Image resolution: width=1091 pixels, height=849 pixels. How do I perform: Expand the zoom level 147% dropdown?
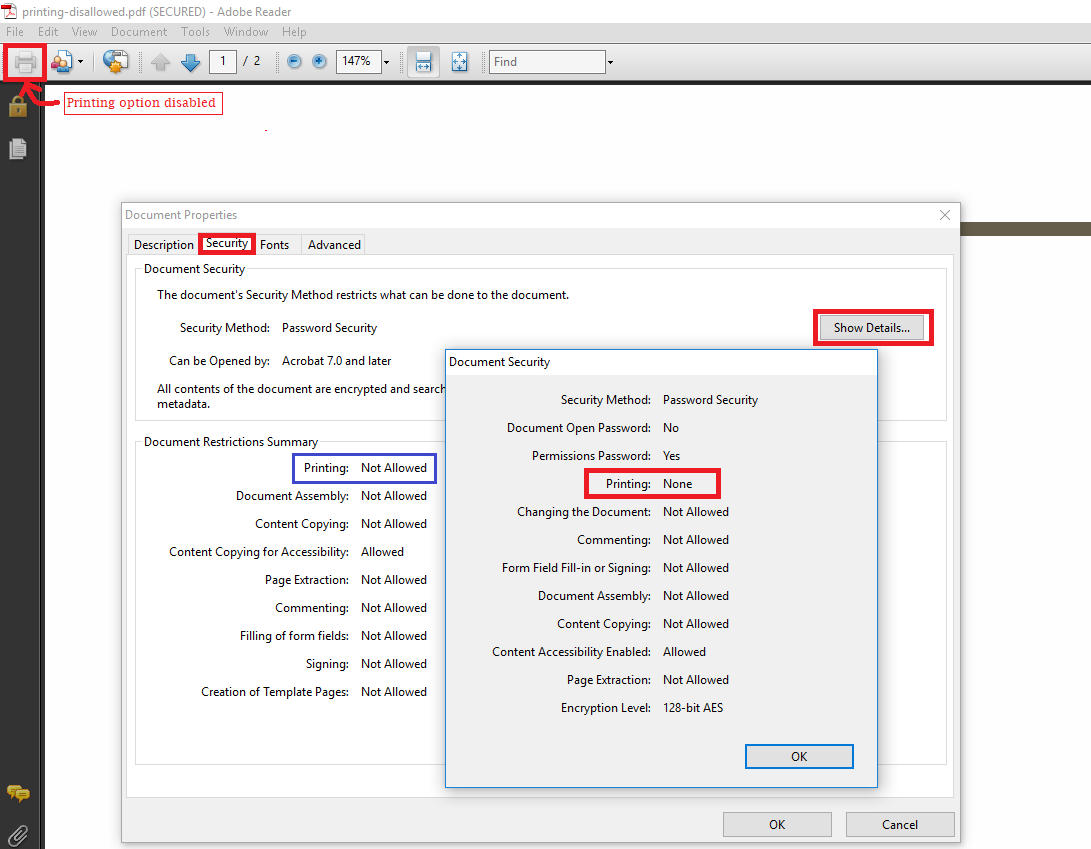pyautogui.click(x=386, y=61)
